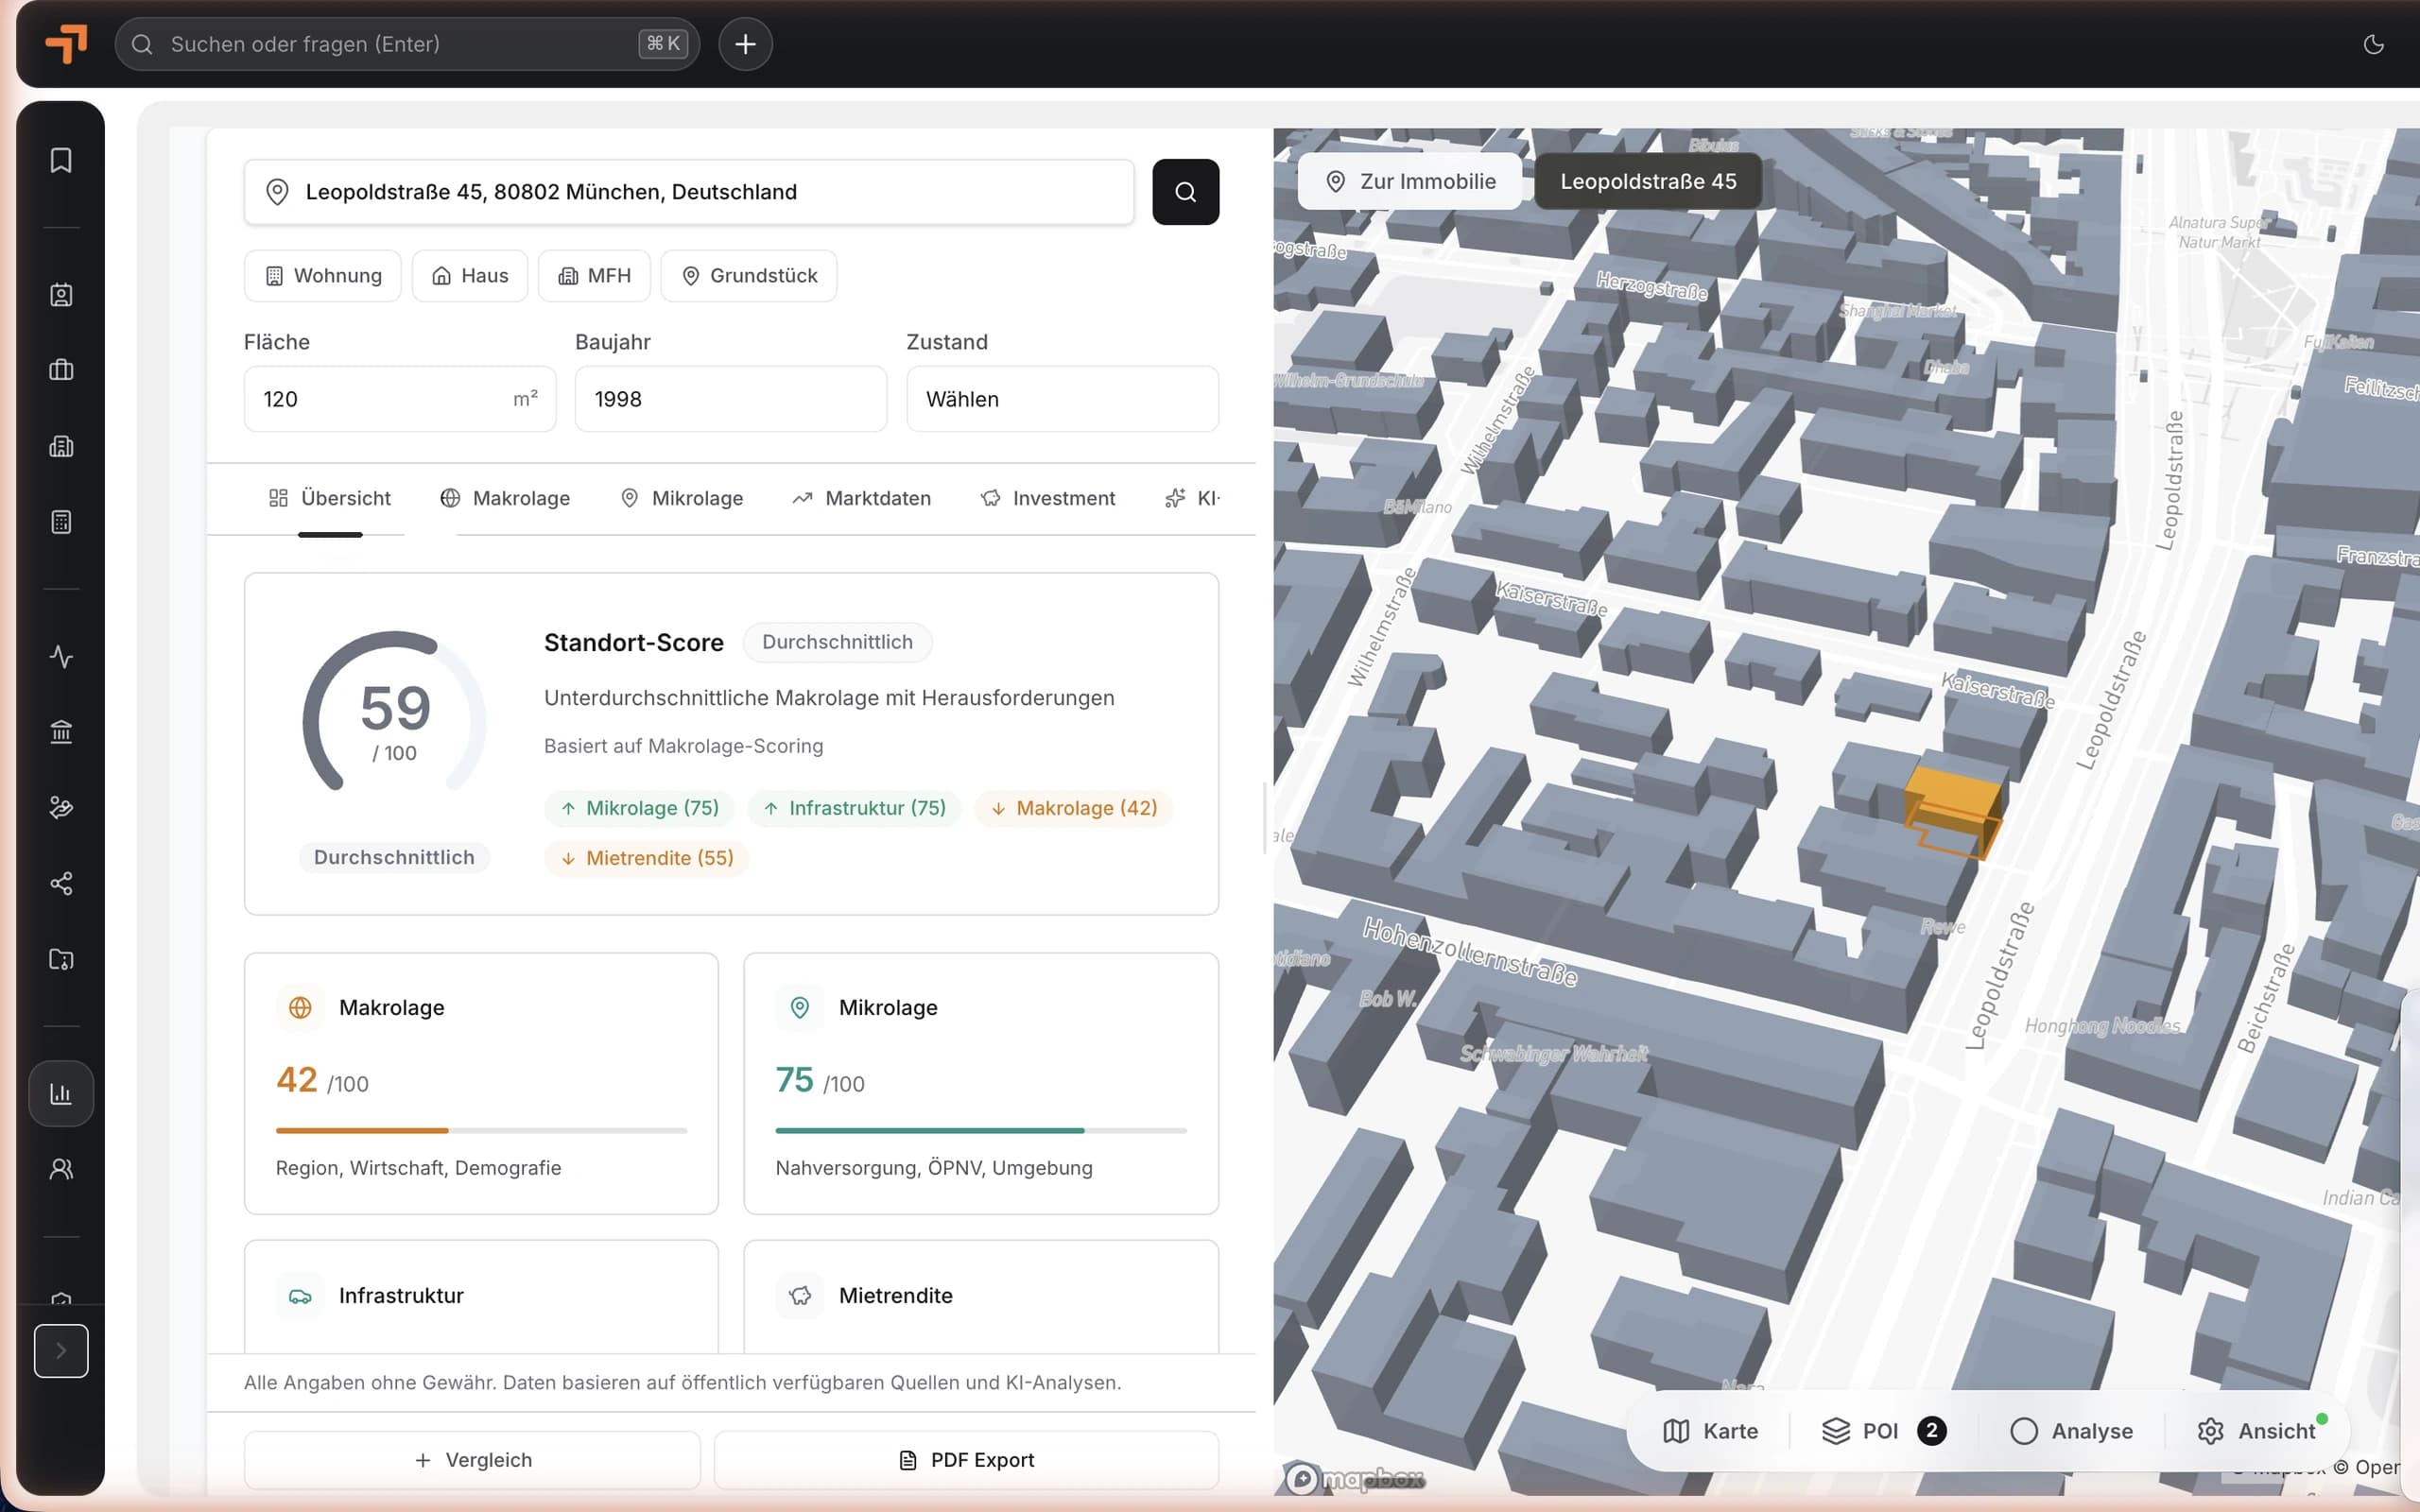Open the calculator icon in the sidebar
The image size is (2420, 1512).
pyautogui.click(x=61, y=522)
